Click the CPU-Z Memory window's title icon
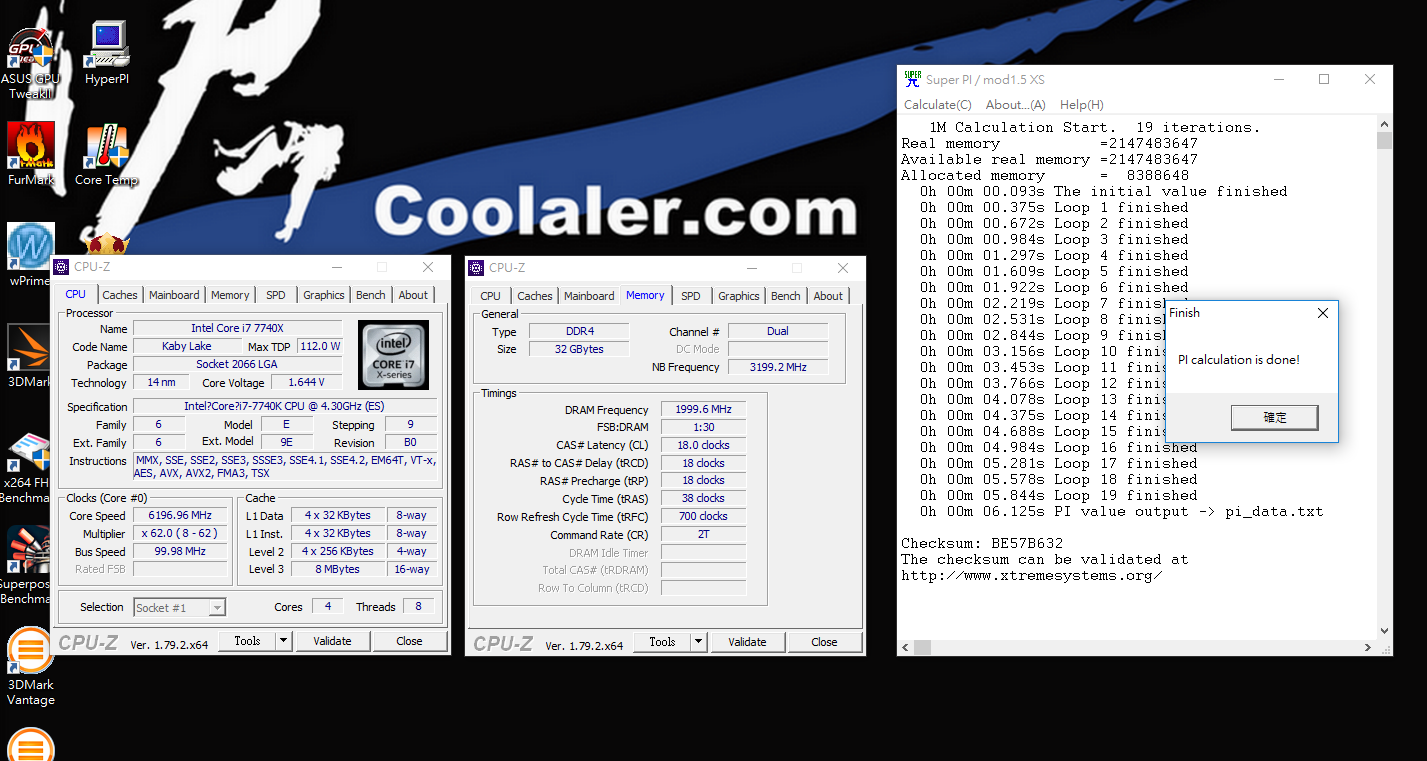 [477, 267]
